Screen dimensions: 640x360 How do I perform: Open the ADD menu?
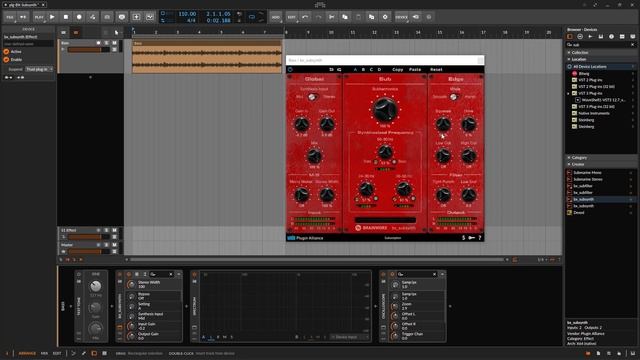coord(276,17)
